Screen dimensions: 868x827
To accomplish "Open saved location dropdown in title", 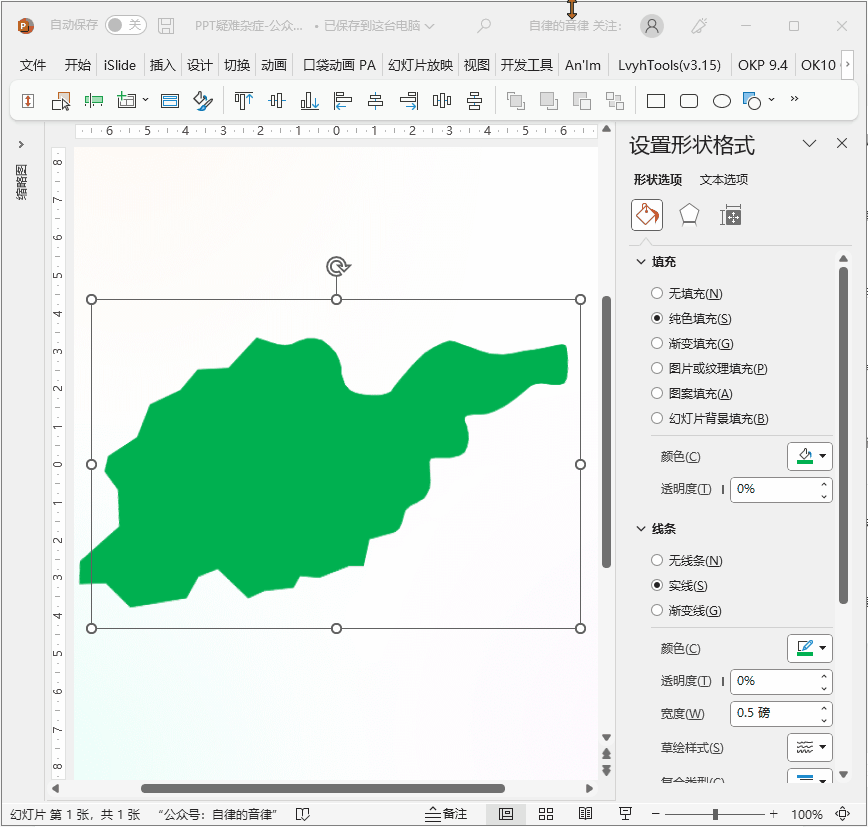I will point(430,26).
